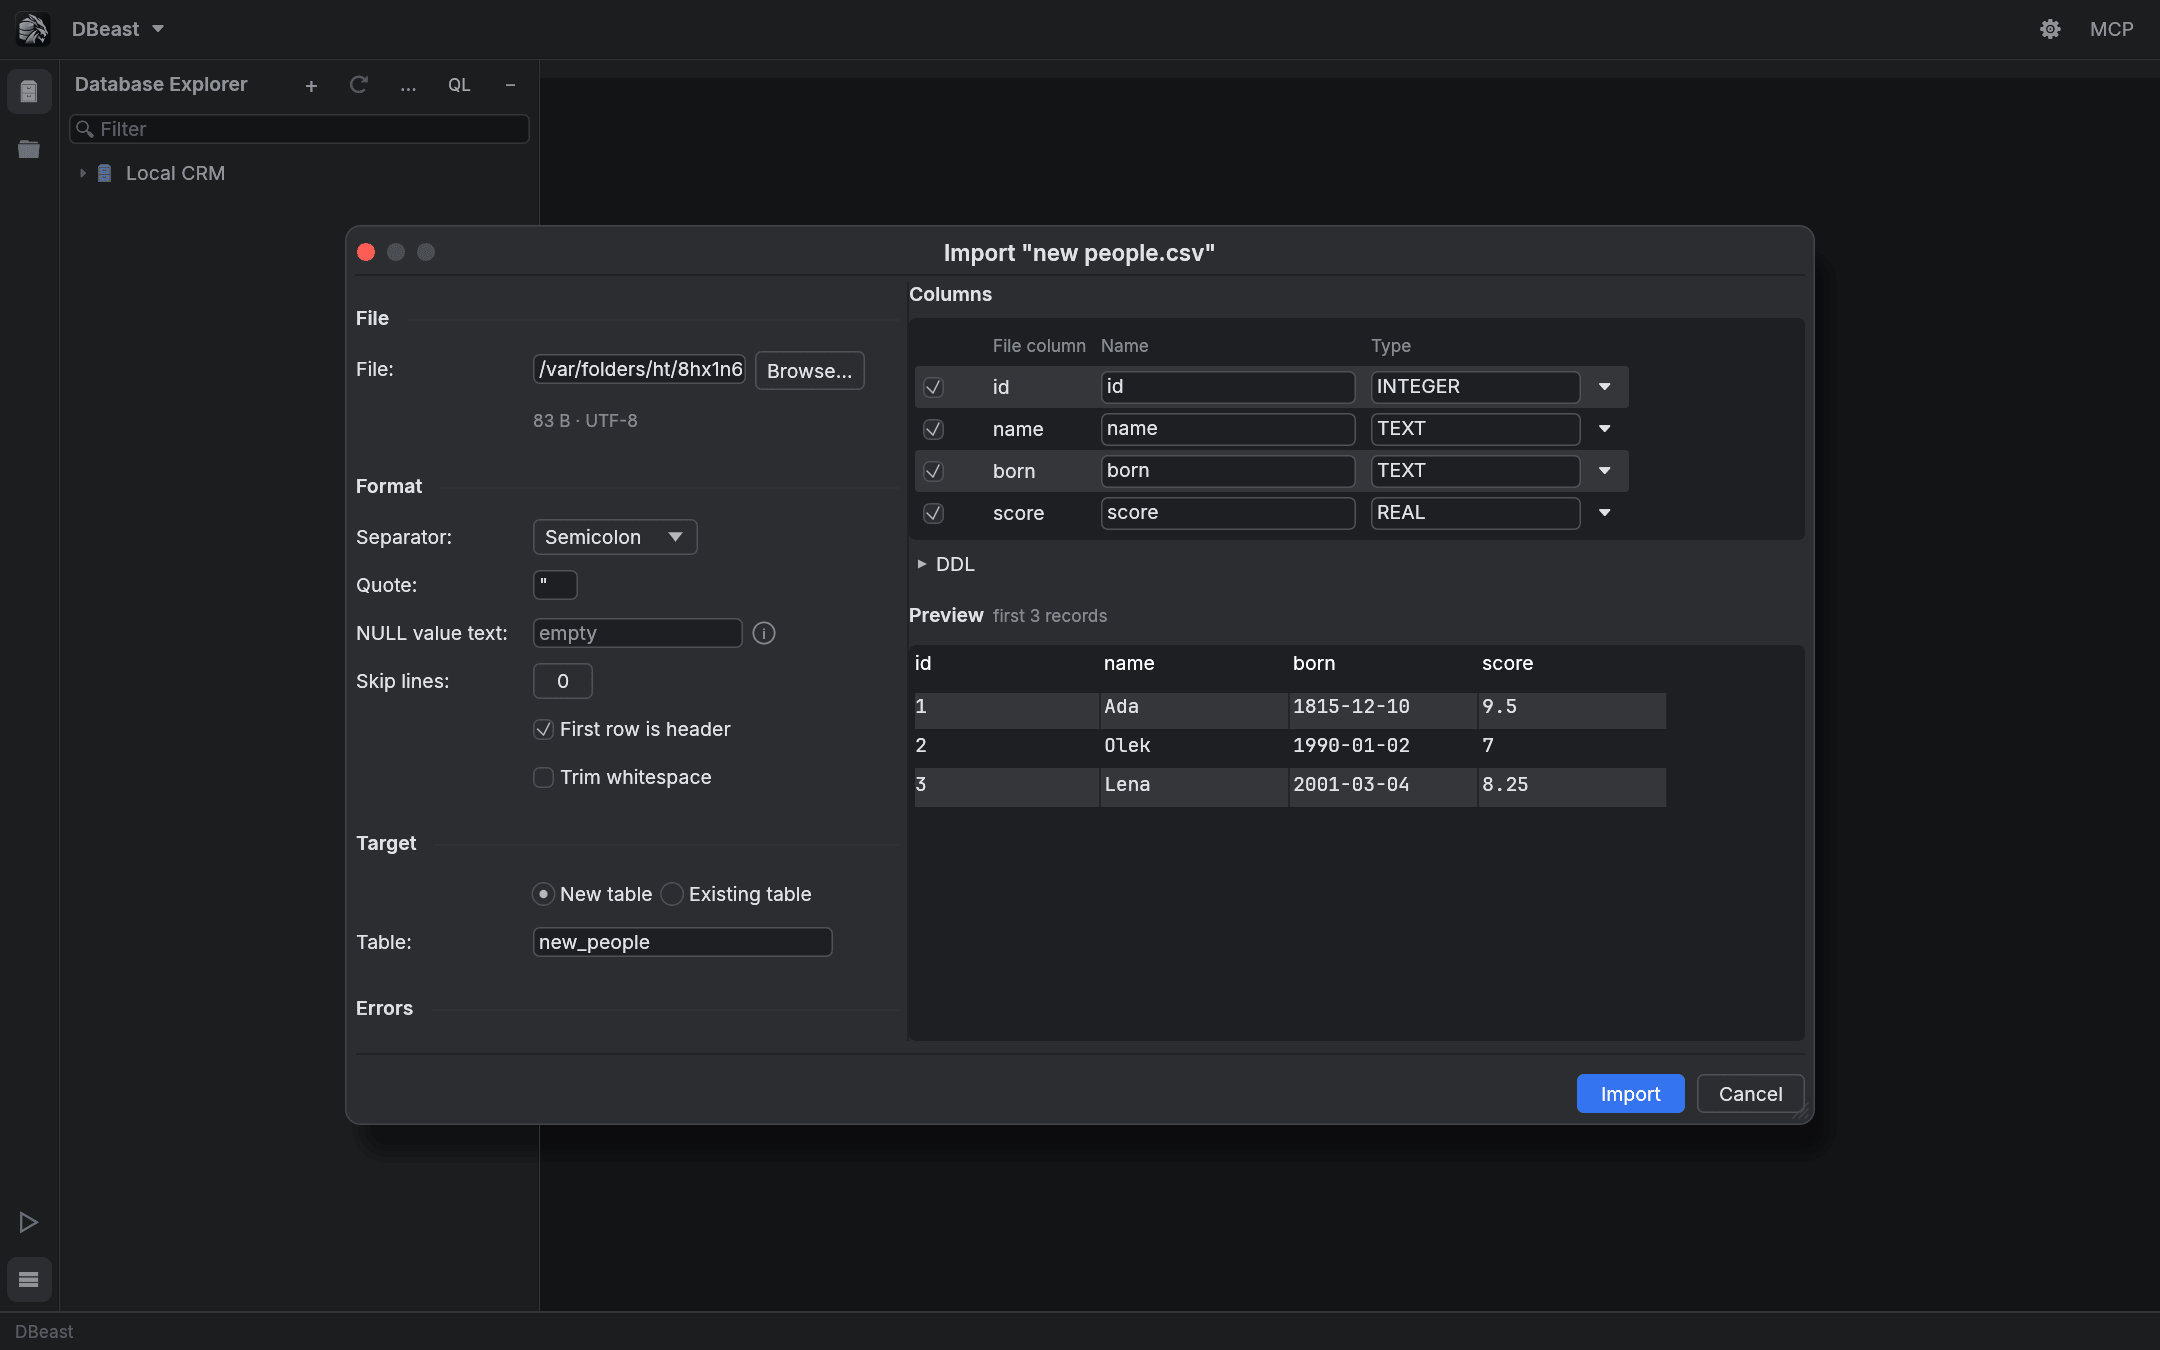
Task: Open the QL console button
Action: 459,85
